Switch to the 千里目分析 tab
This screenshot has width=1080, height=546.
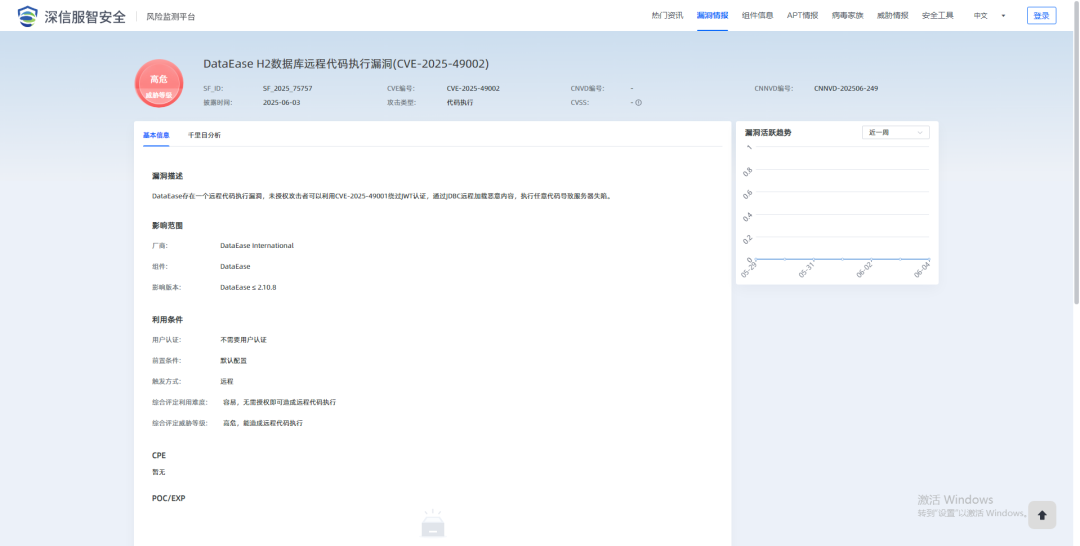point(205,135)
